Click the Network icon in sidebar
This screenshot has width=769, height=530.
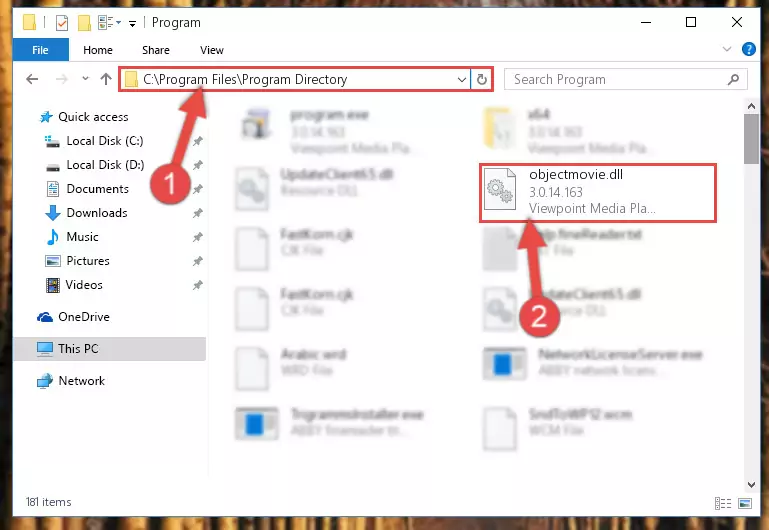45,381
